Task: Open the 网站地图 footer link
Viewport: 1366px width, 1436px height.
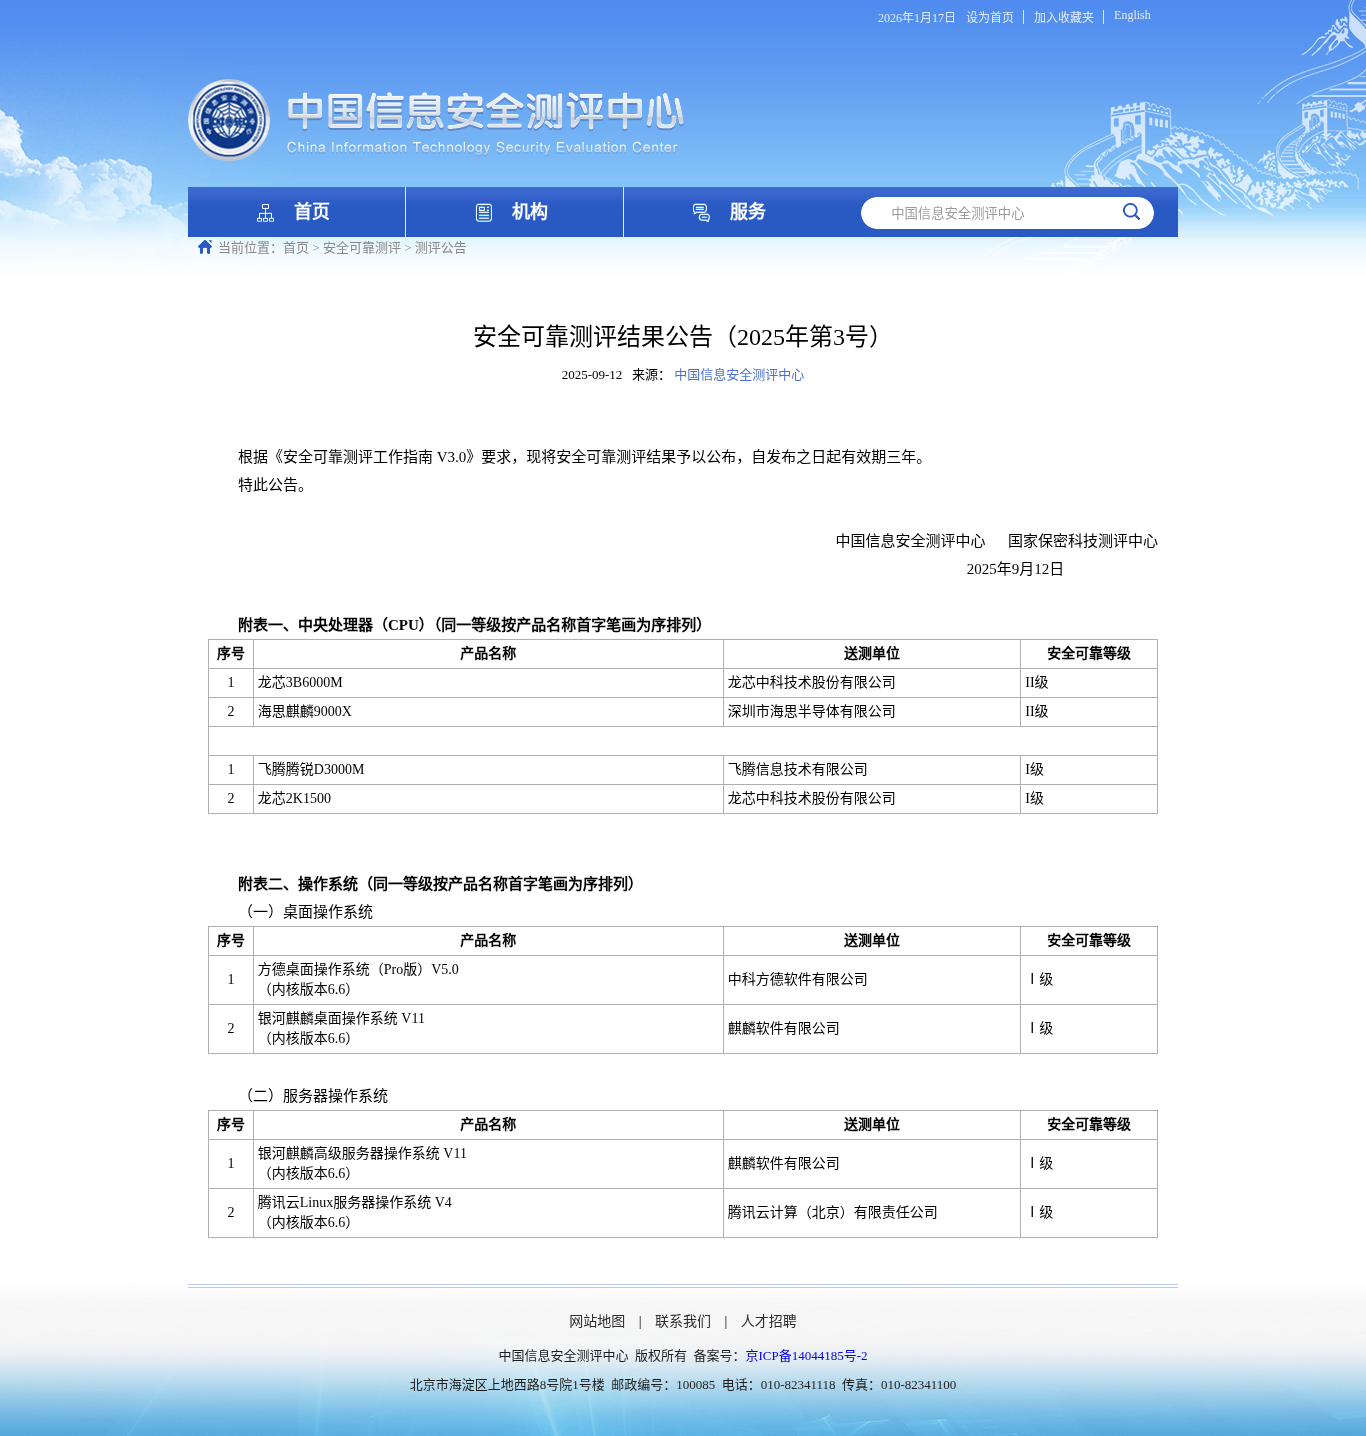Action: tap(597, 1322)
